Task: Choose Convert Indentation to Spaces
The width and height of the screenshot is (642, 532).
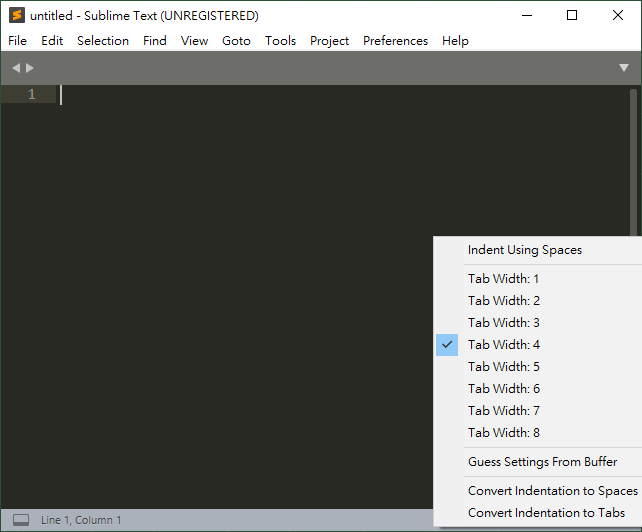Action: 538,491
